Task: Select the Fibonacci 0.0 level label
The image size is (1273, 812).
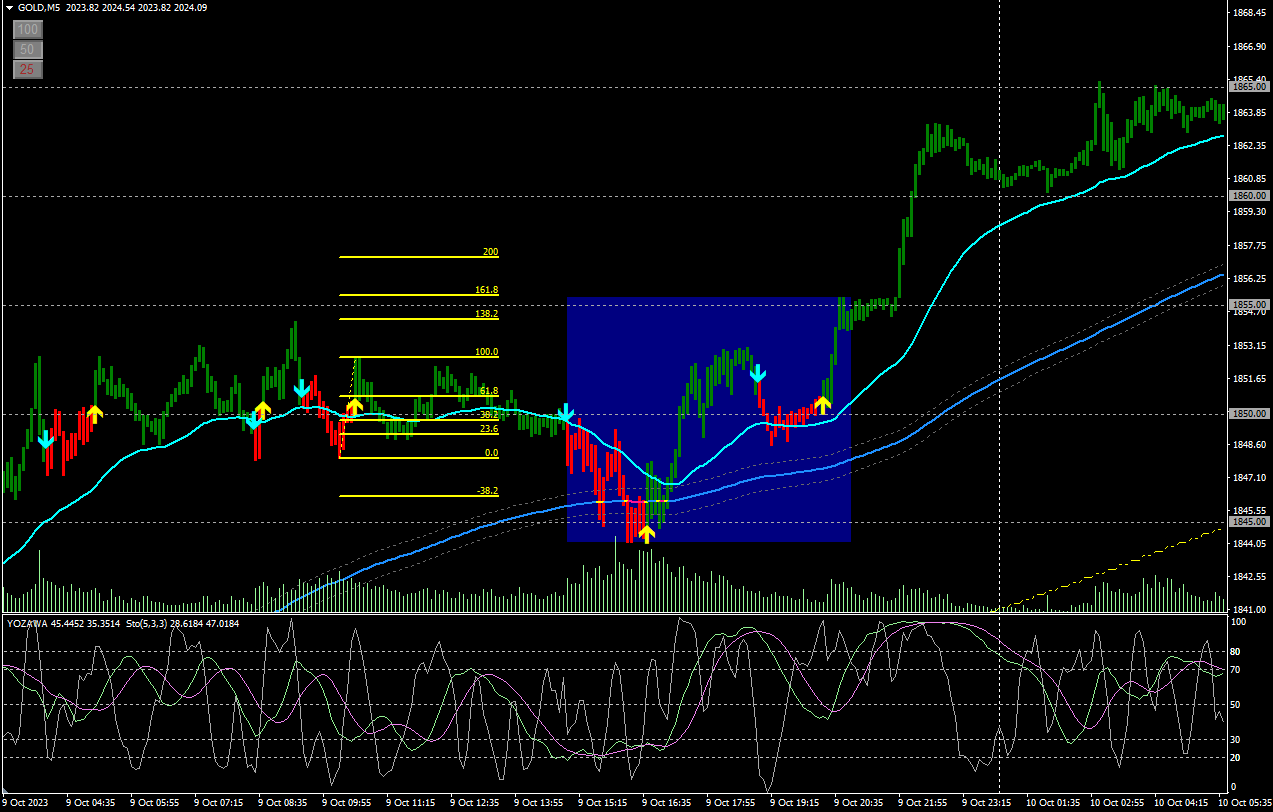Action: click(x=491, y=453)
